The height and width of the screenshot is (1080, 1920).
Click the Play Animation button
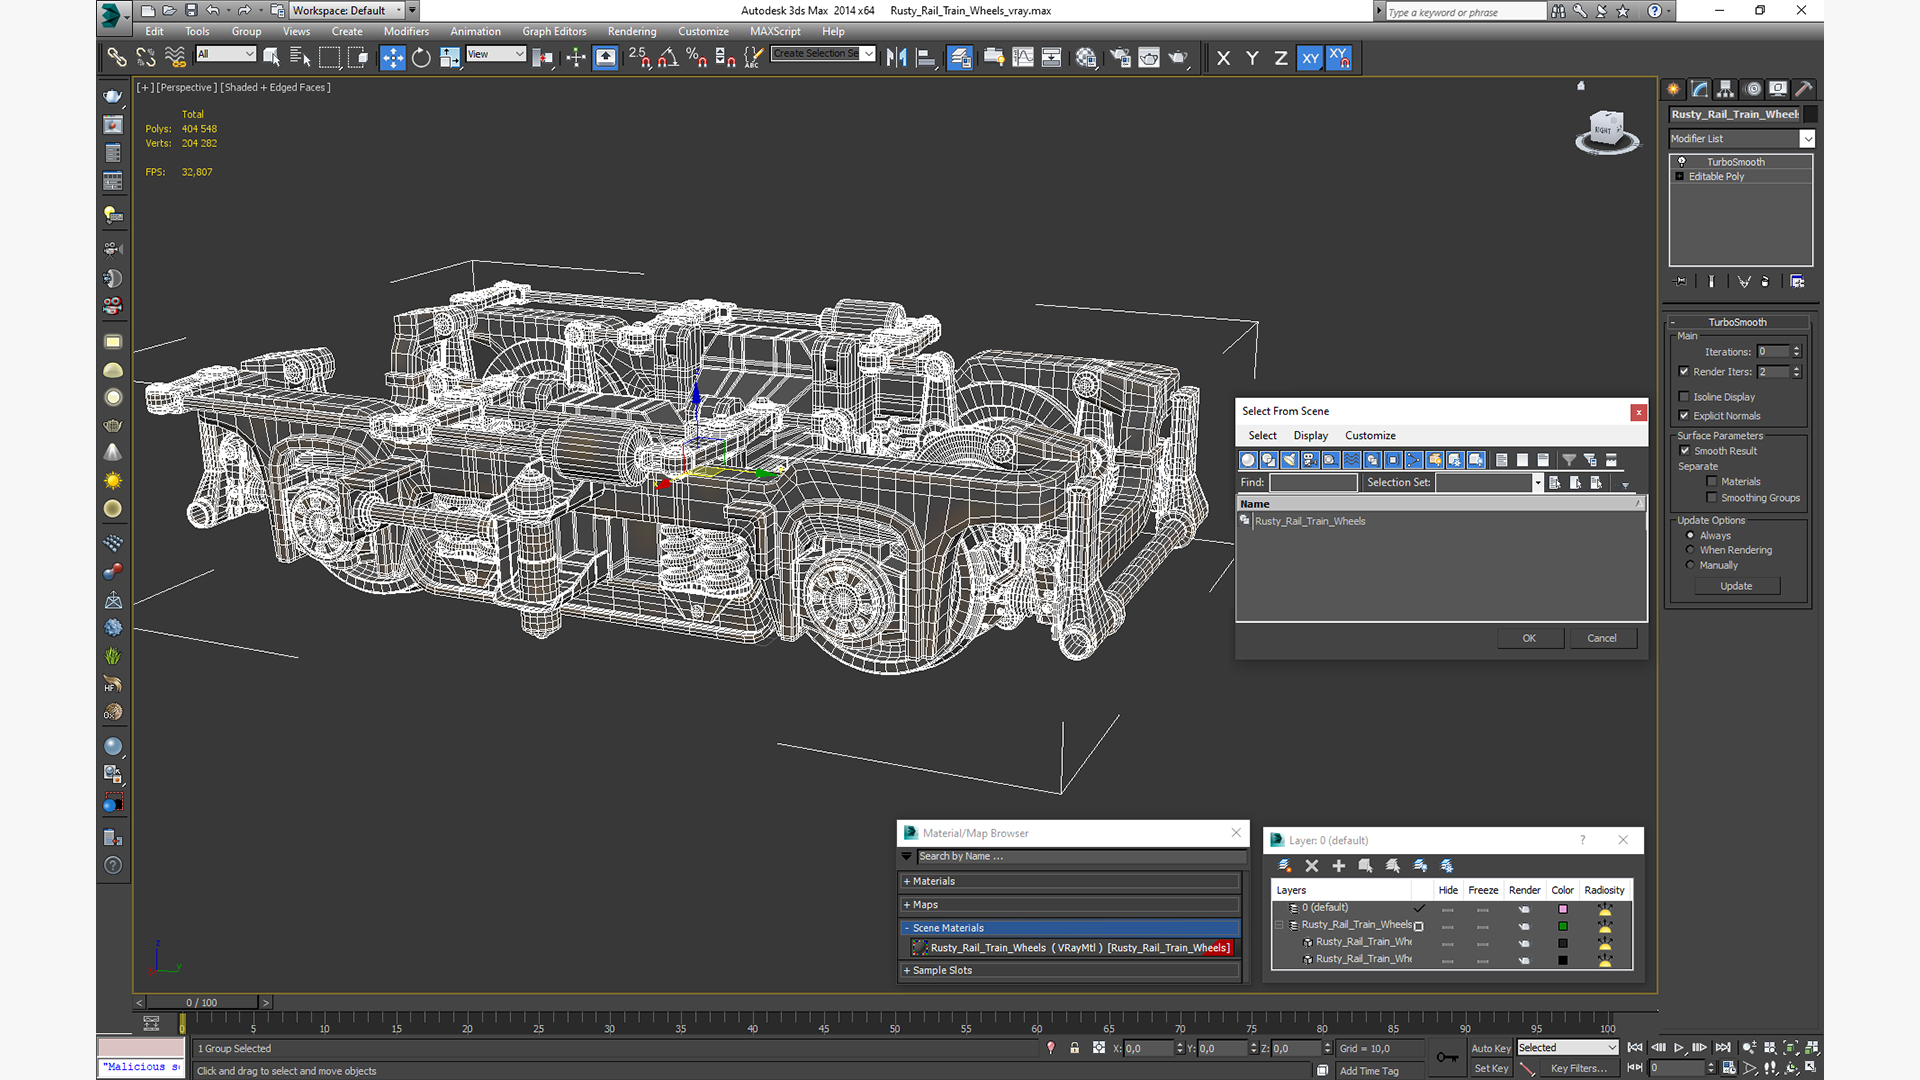[1679, 1048]
